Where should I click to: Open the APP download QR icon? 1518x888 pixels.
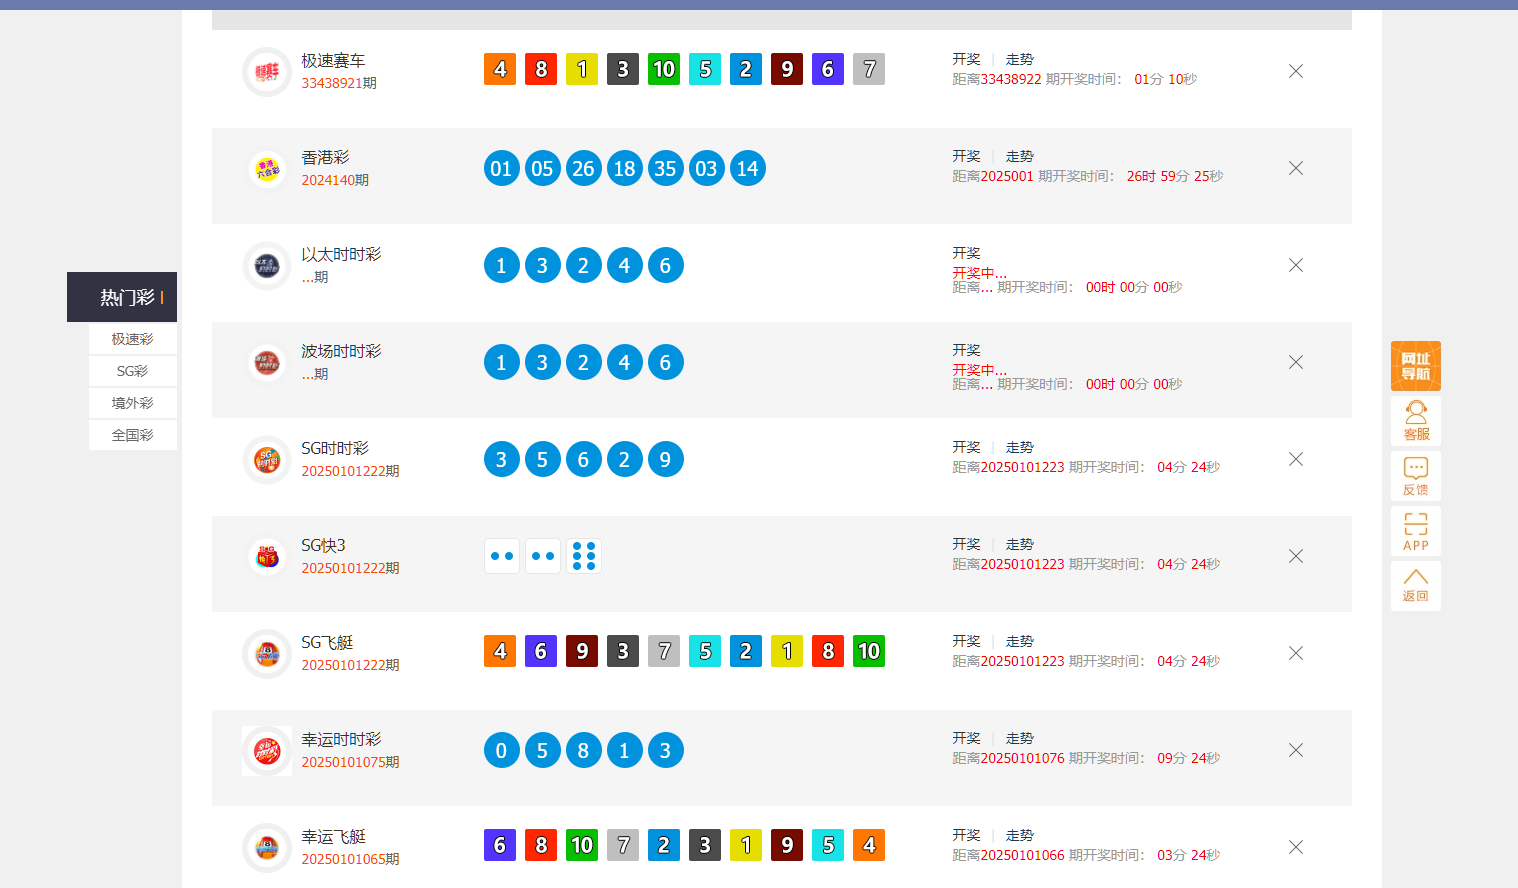(1415, 531)
